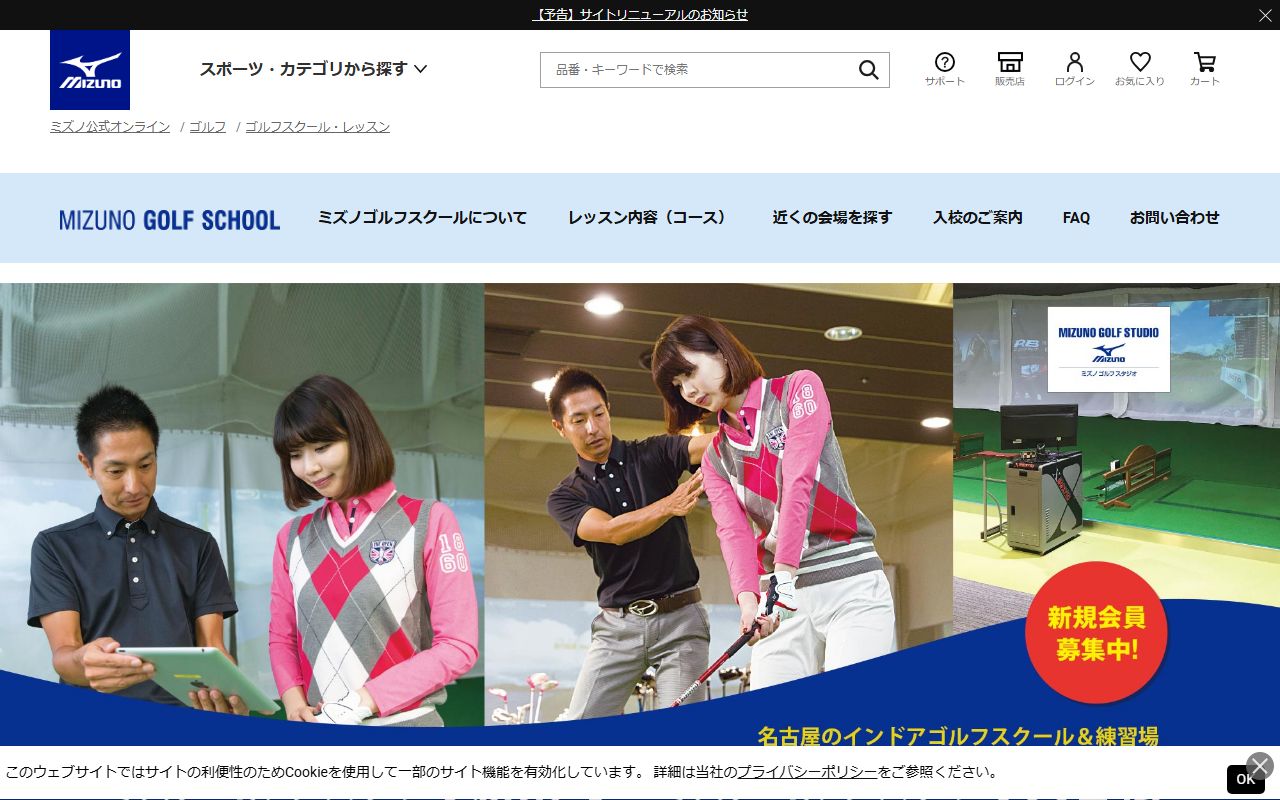Viewport: 1280px width, 800px height.
Task: Open the FAQ menu item
Action: 1076,218
